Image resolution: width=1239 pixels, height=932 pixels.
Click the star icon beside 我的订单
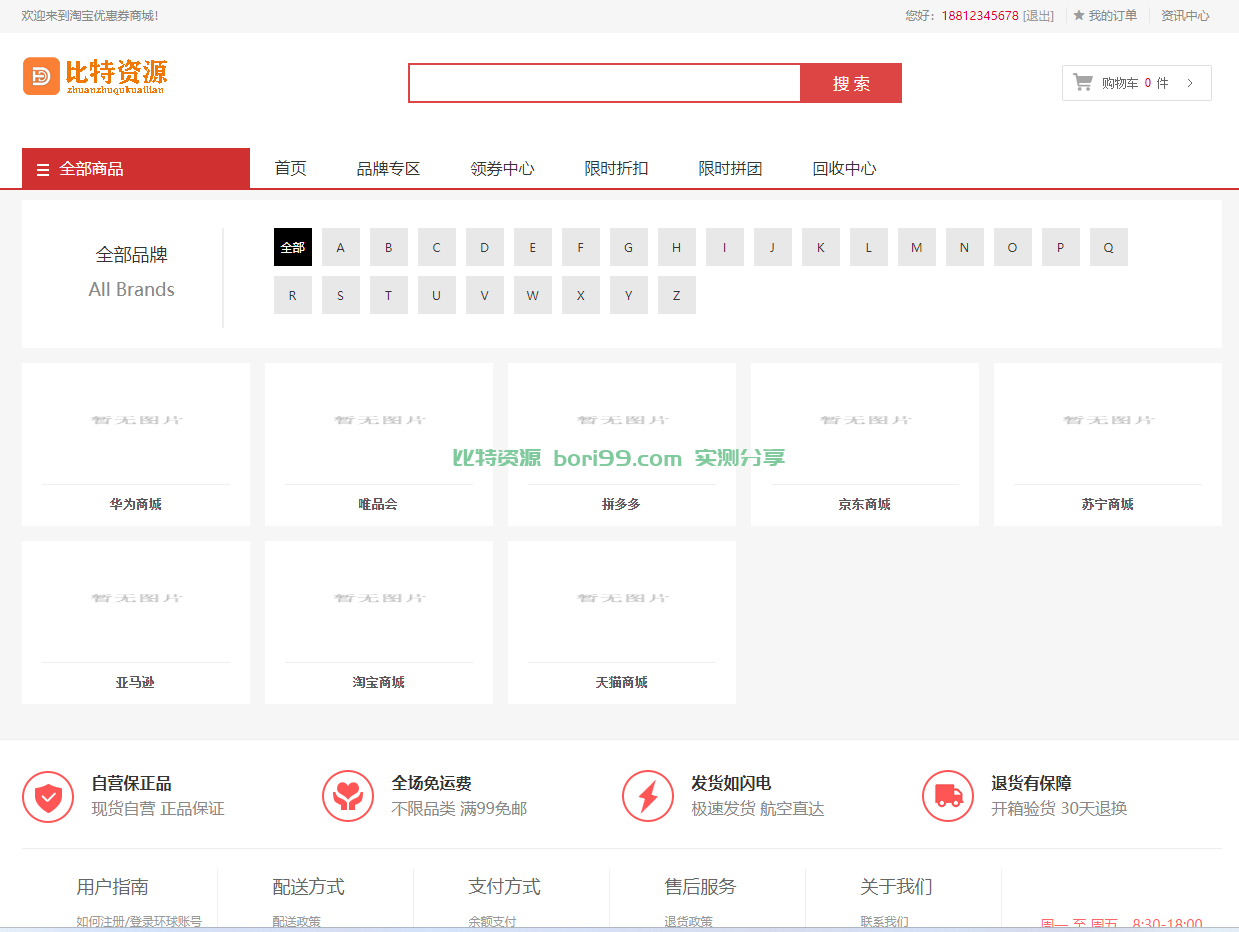click(1079, 16)
